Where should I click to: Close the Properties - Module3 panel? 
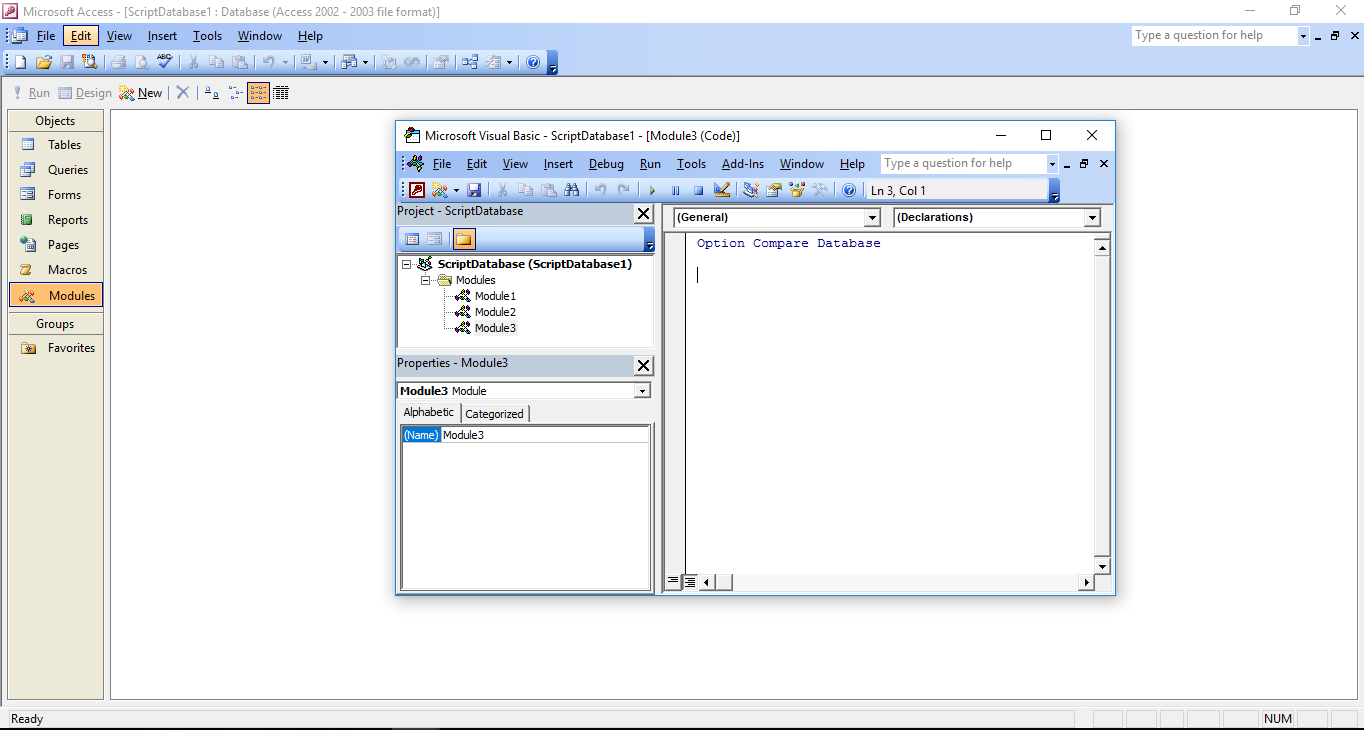point(643,365)
